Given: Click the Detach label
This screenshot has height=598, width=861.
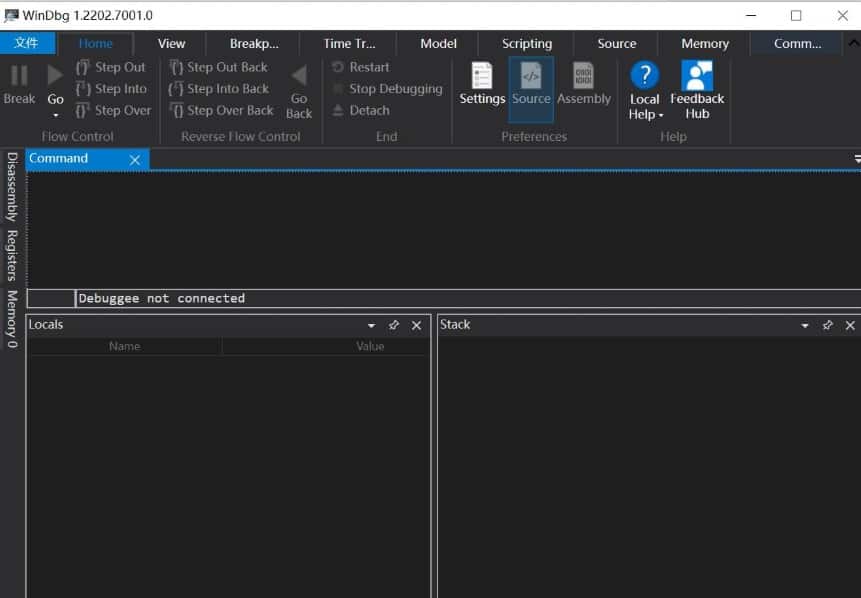Looking at the screenshot, I should [x=370, y=110].
